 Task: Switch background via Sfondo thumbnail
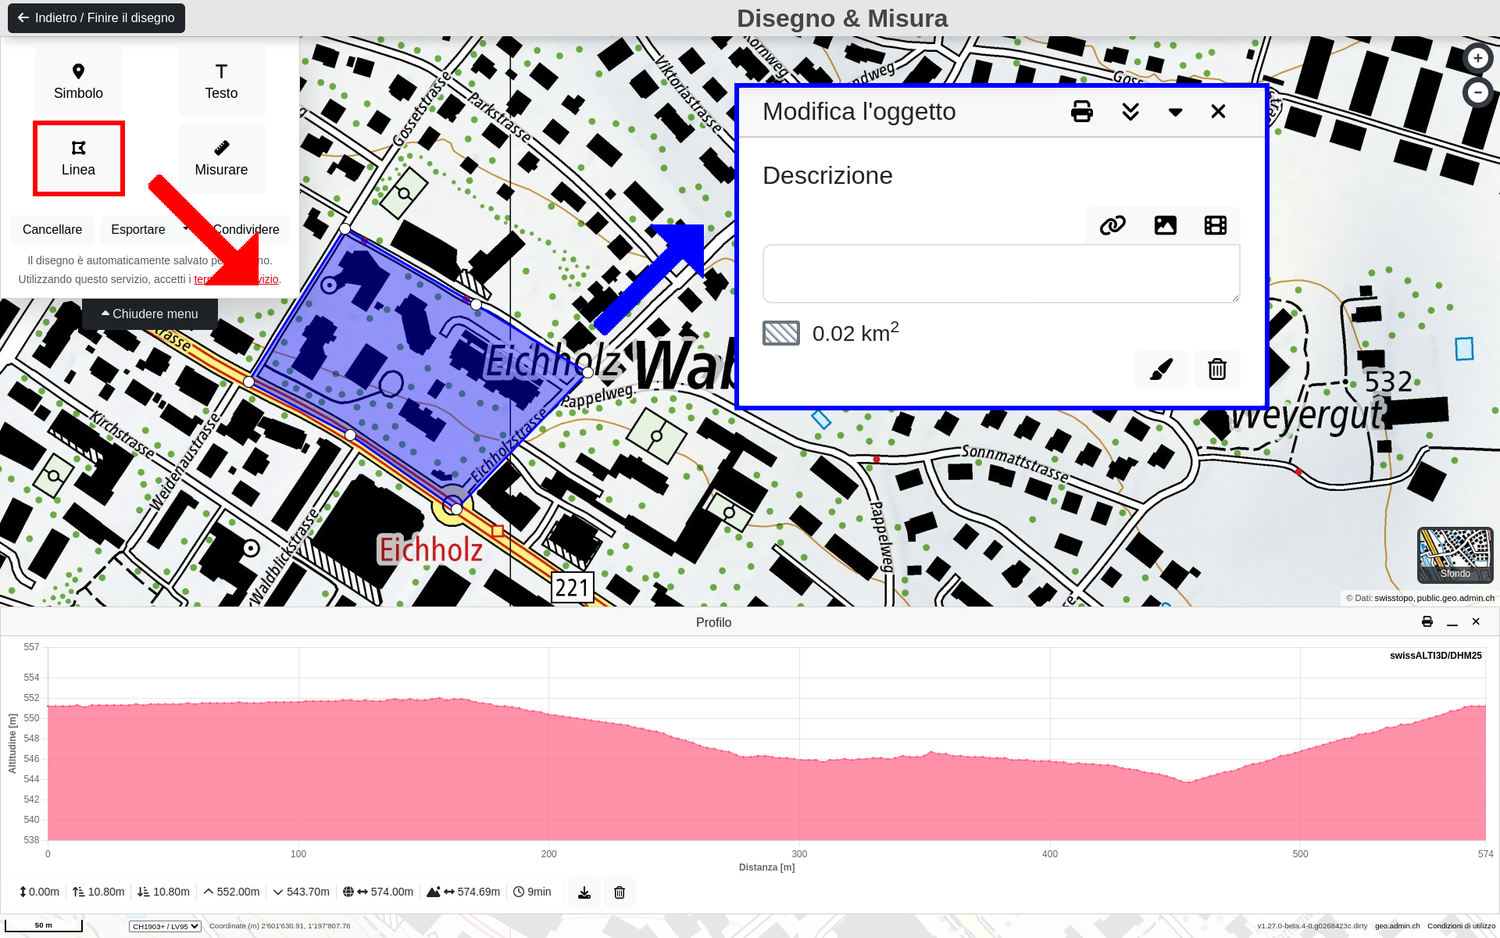click(x=1455, y=555)
